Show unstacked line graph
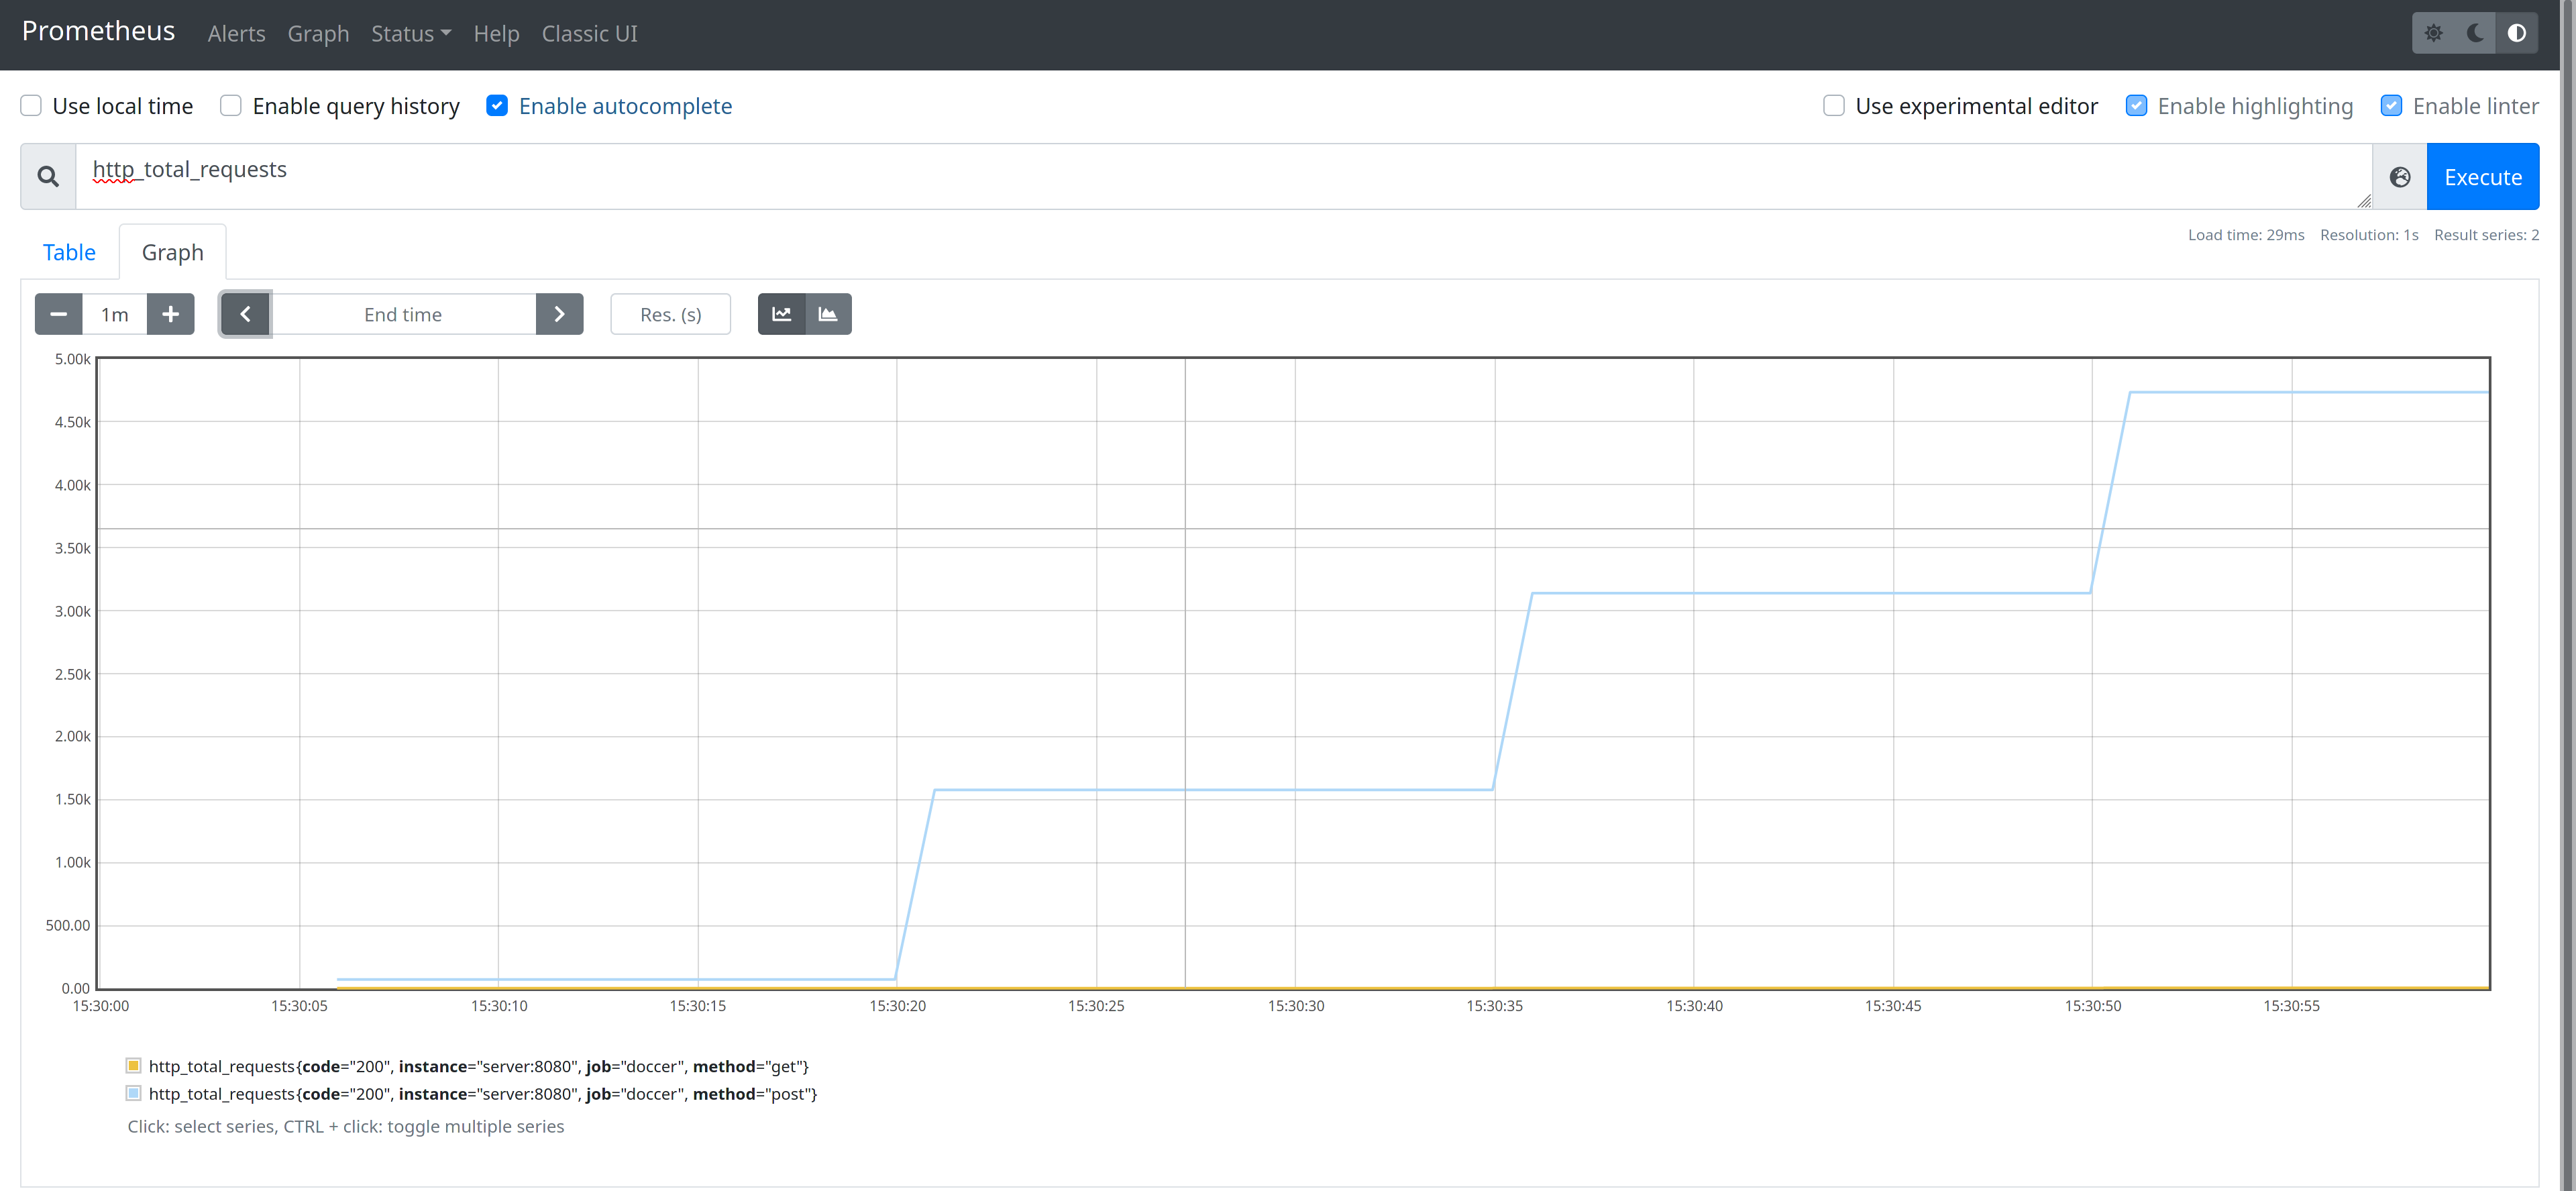The image size is (2576, 1191). point(782,314)
